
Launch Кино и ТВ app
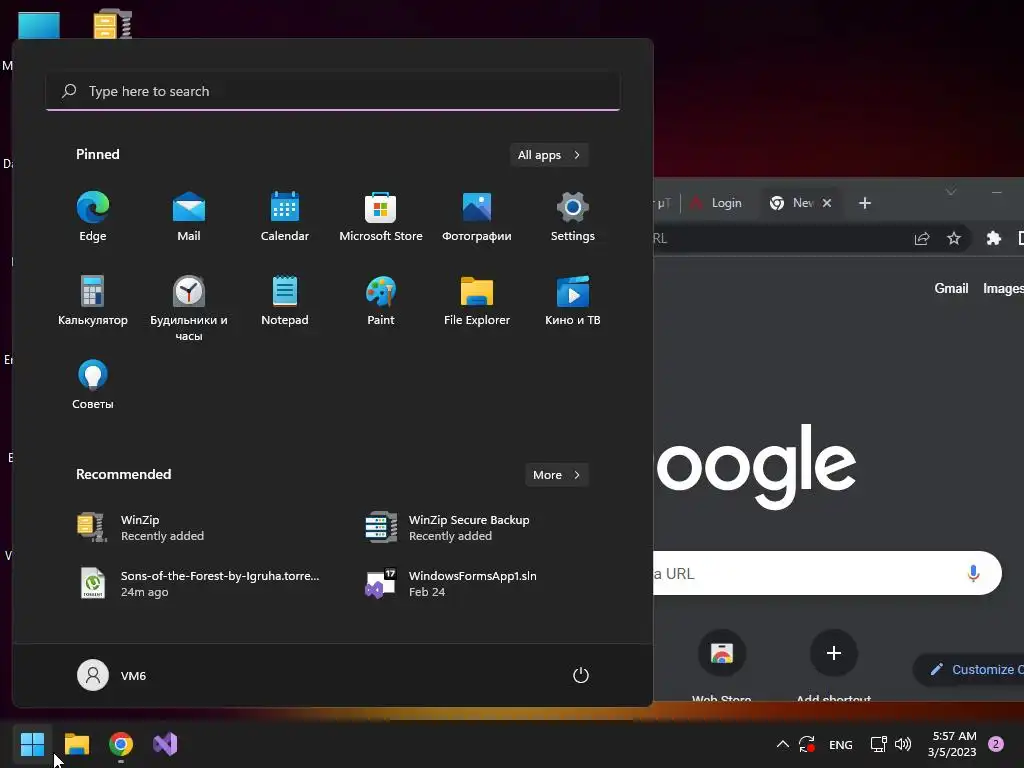pyautogui.click(x=573, y=300)
